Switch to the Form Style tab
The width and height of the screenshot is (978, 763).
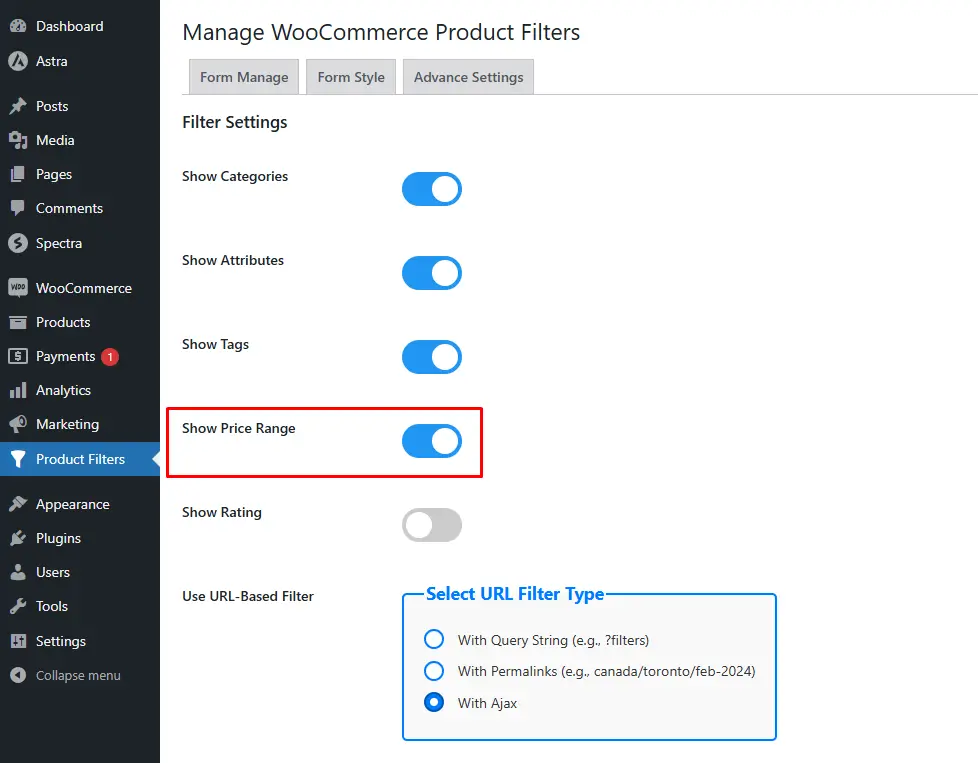pos(351,77)
